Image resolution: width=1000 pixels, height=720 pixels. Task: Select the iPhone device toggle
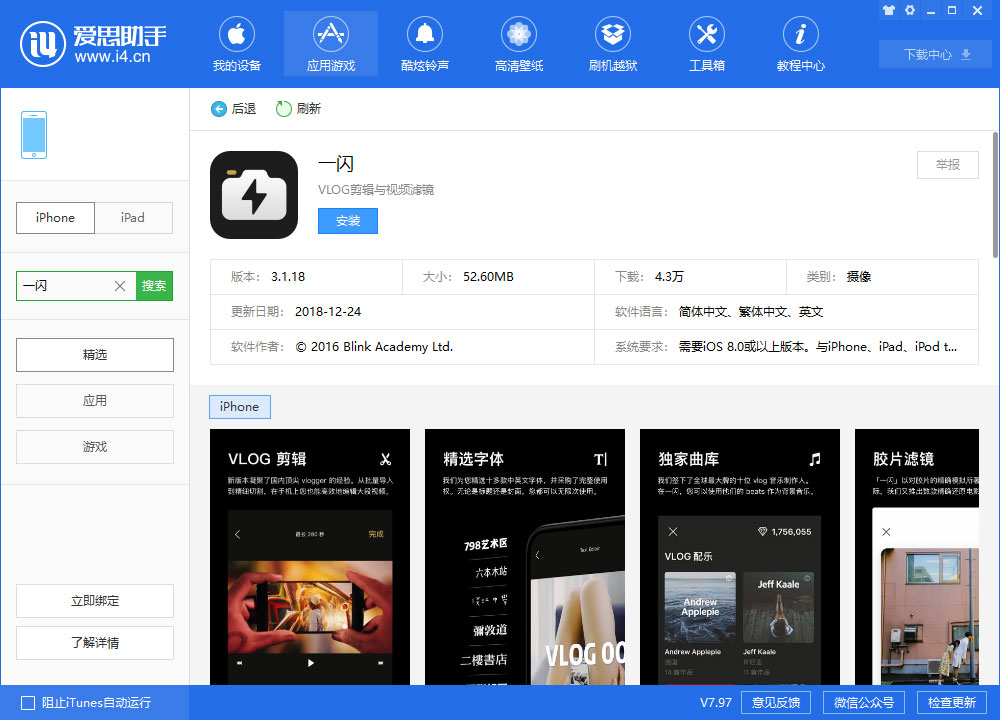coord(55,218)
